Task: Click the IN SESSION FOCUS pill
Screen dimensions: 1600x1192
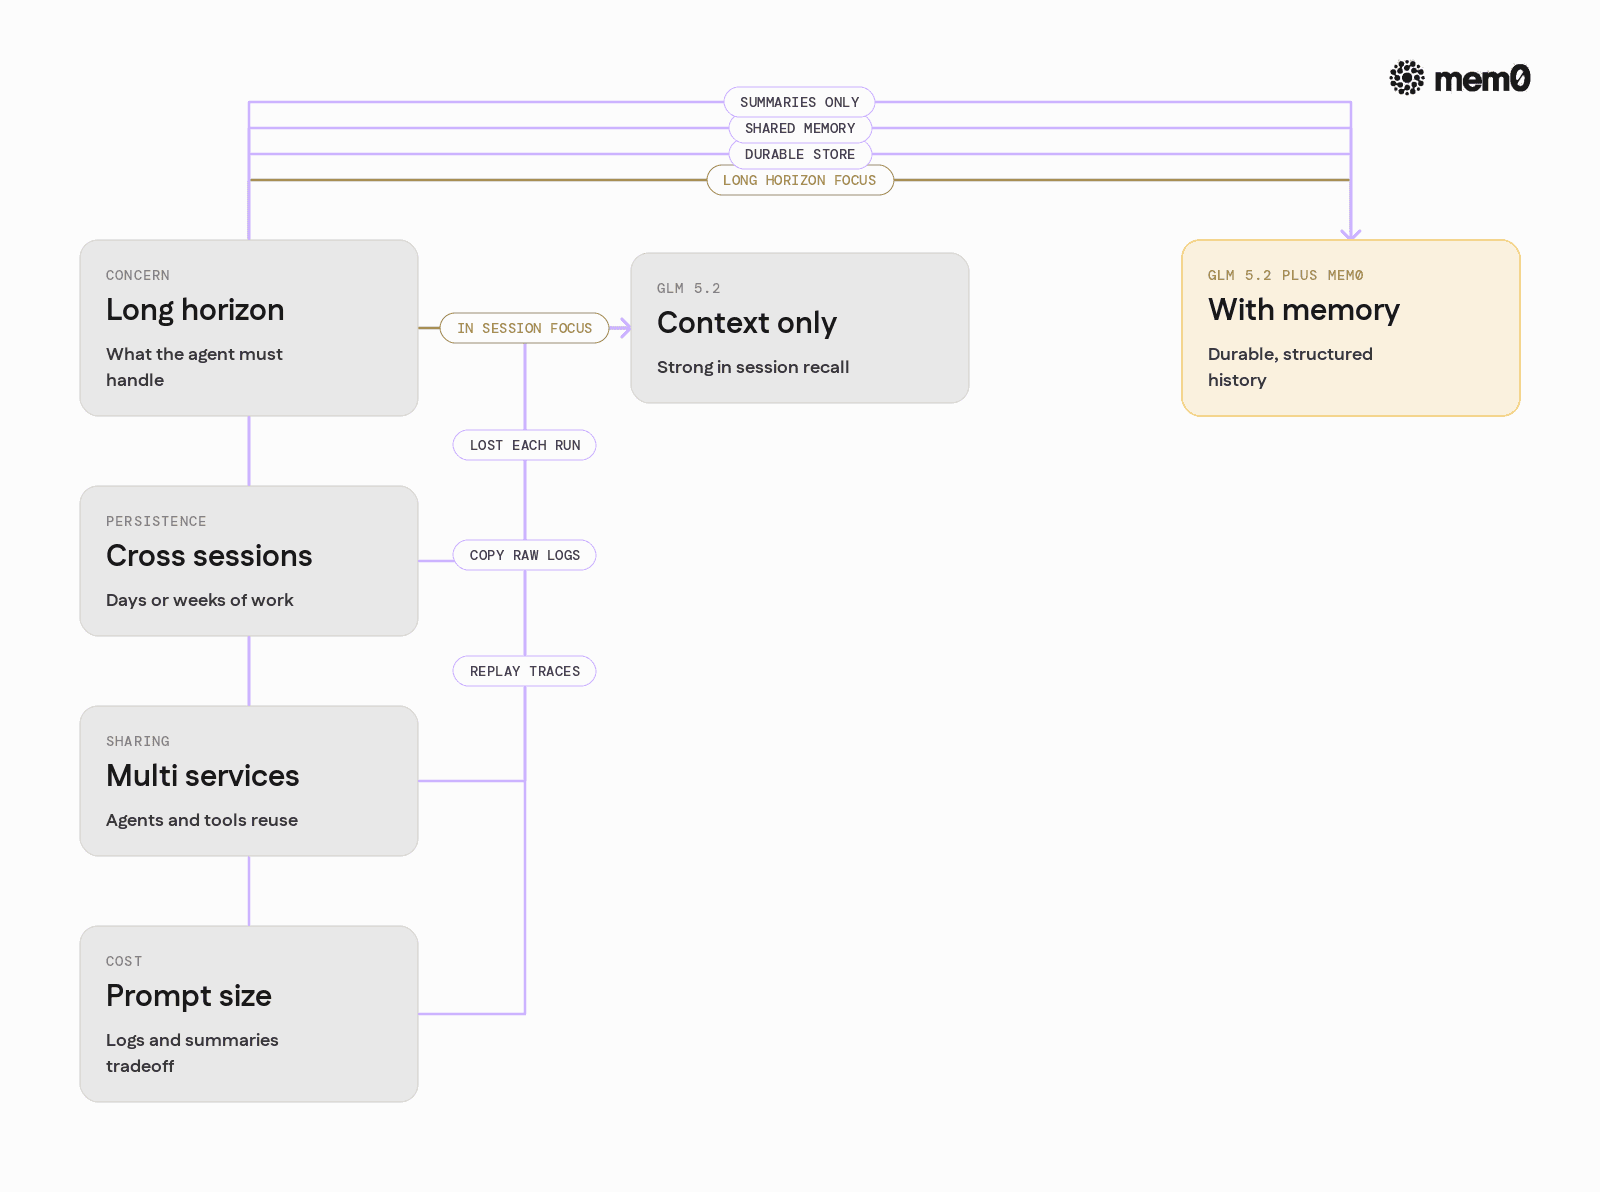Action: coord(525,328)
